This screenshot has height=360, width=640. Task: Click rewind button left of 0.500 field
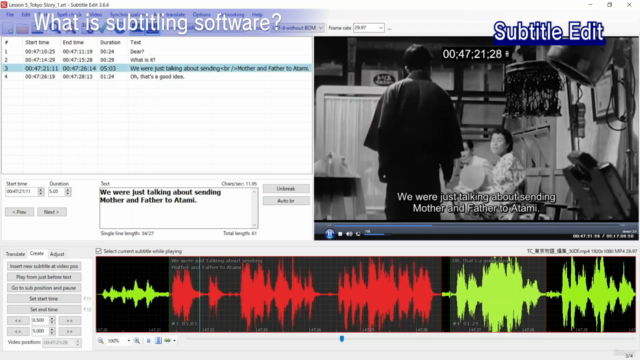click(x=18, y=320)
